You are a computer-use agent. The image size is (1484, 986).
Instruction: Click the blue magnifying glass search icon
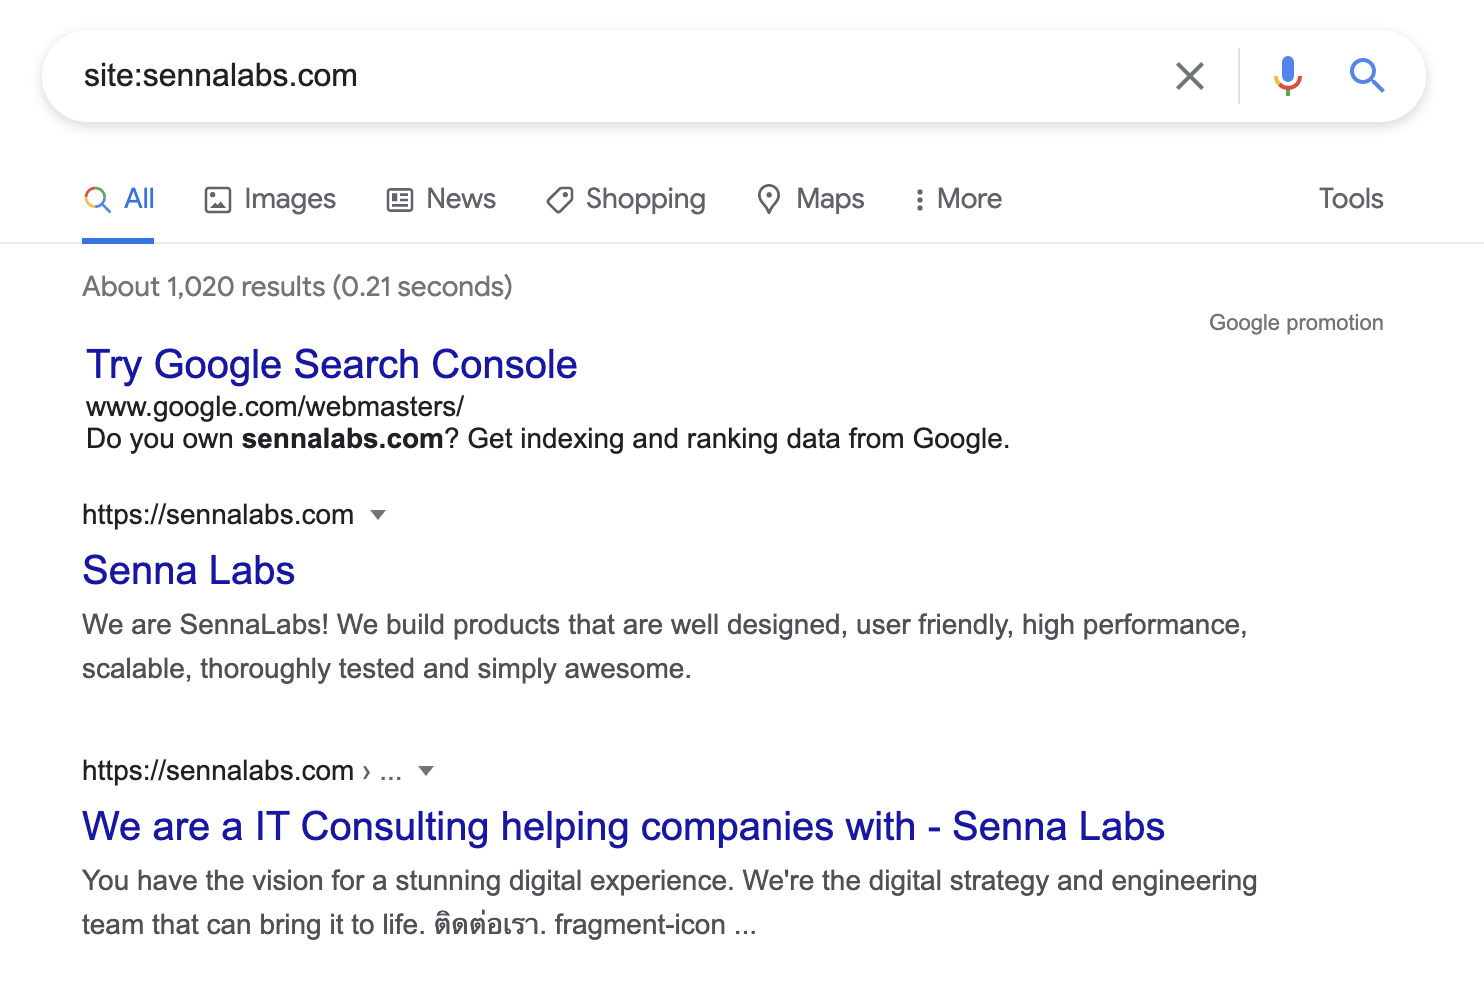pos(1366,76)
